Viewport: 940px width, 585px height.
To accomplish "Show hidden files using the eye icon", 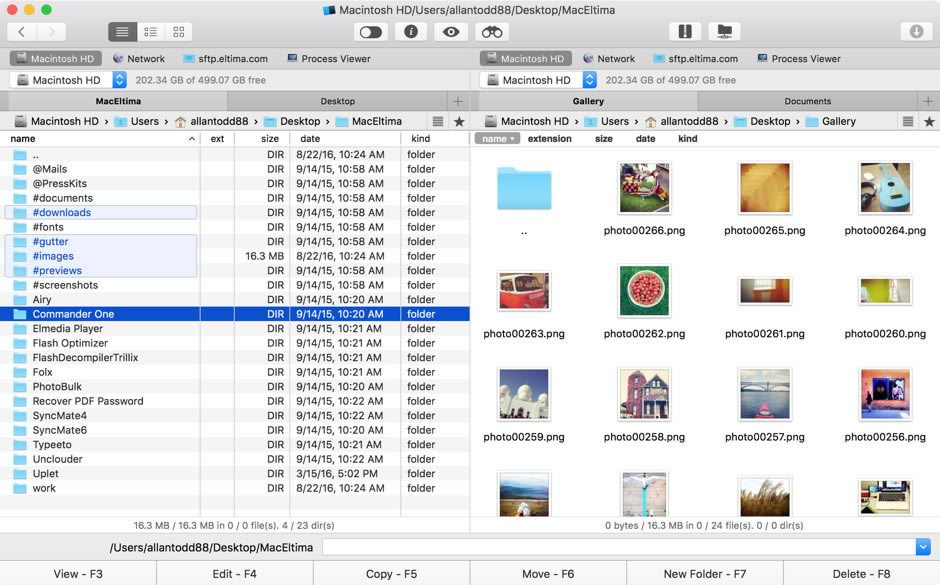I will [450, 31].
